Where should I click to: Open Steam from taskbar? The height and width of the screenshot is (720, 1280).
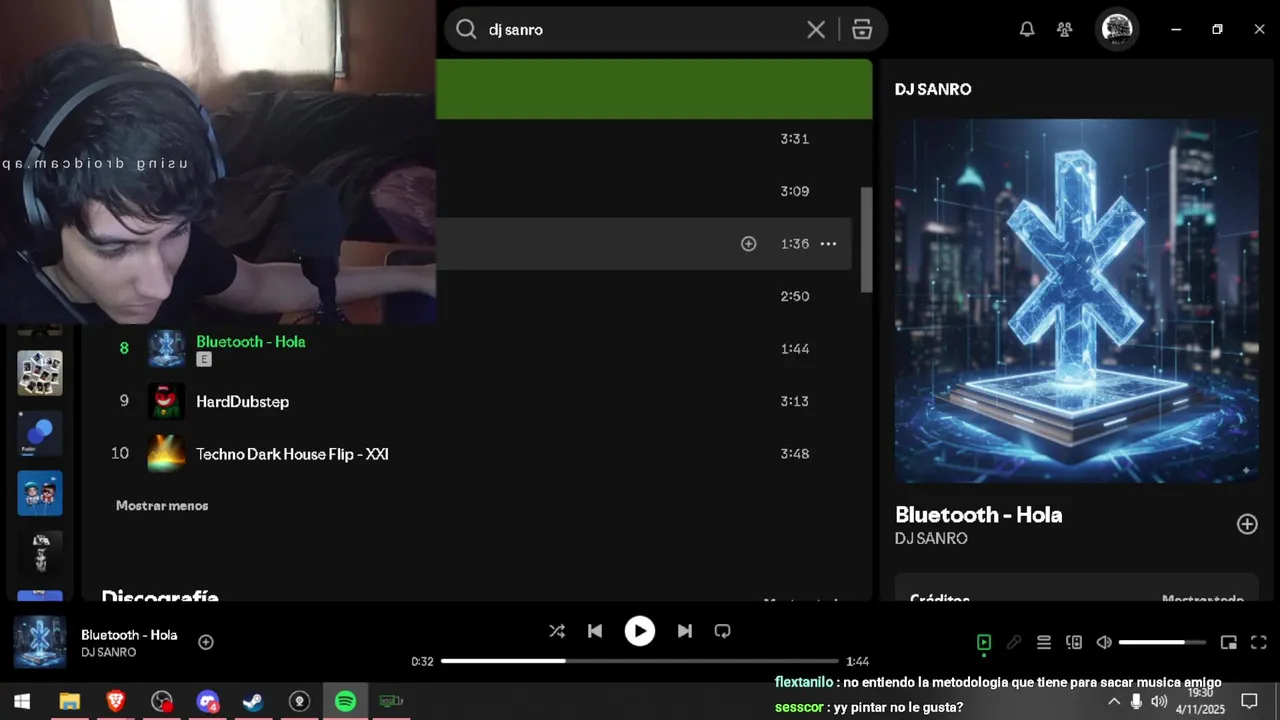tap(253, 702)
